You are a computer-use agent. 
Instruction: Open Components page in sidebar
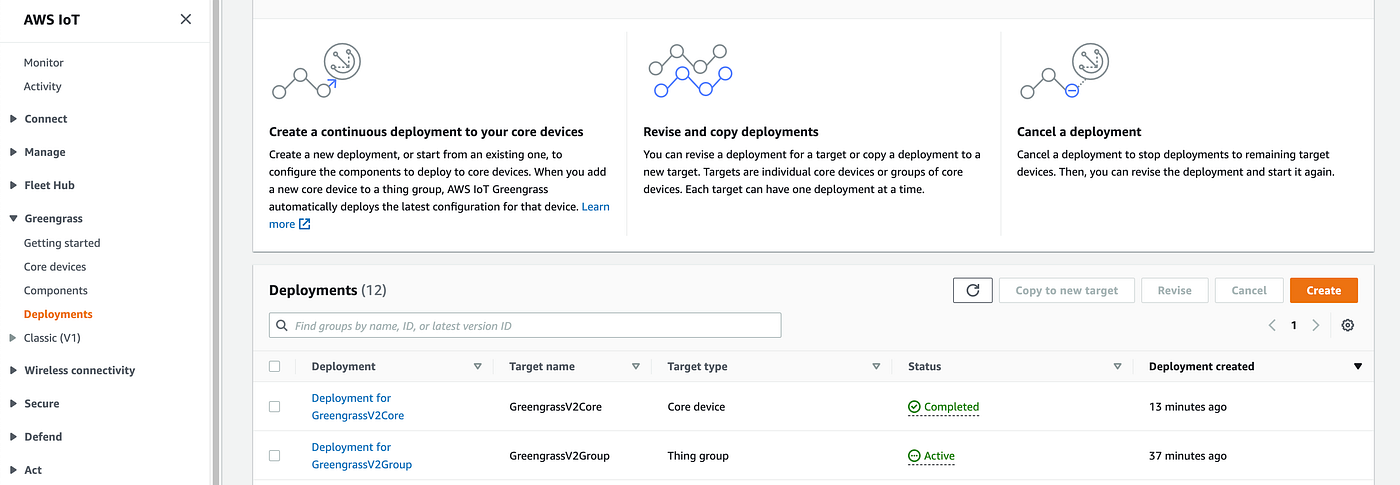56,291
